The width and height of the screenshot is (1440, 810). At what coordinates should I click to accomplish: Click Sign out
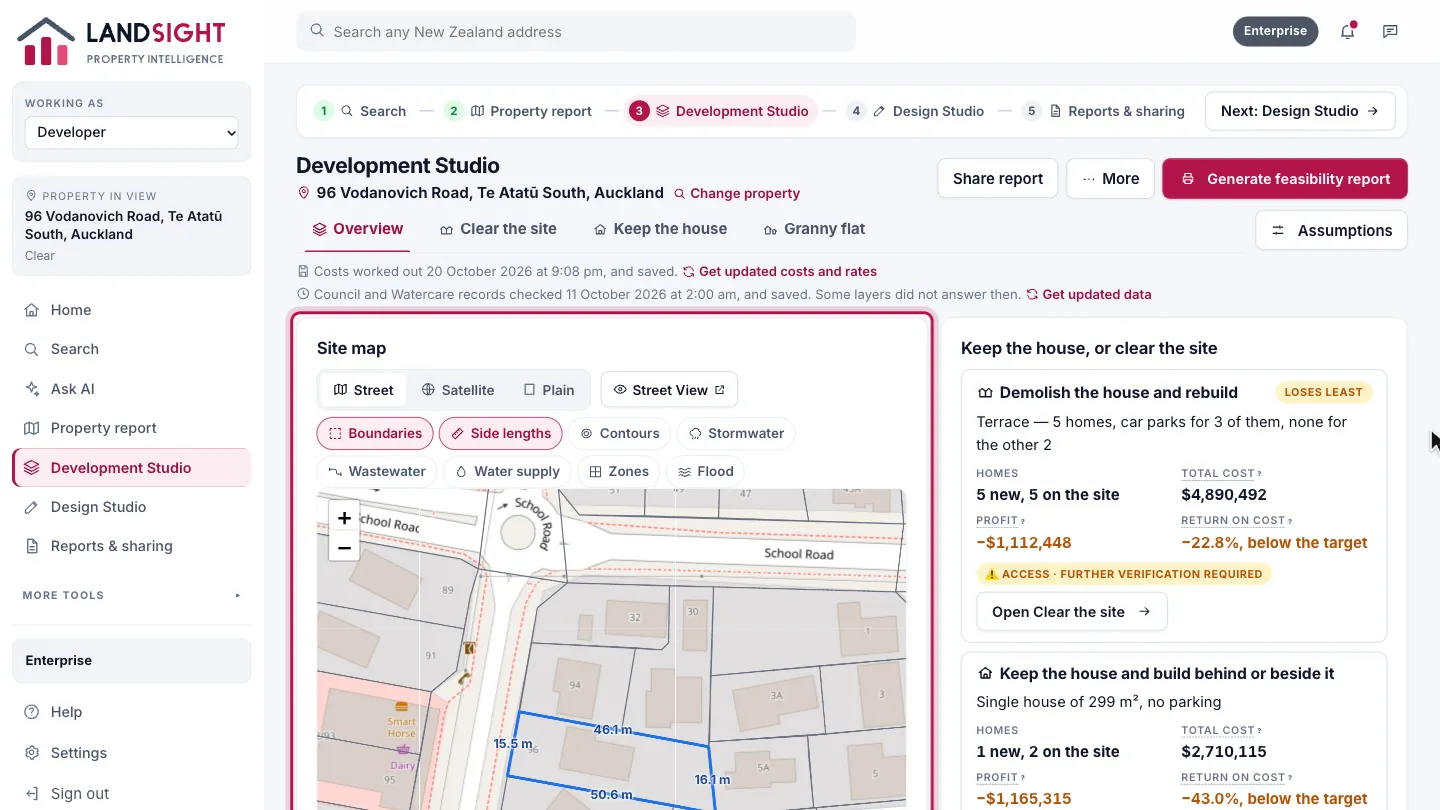click(131, 793)
